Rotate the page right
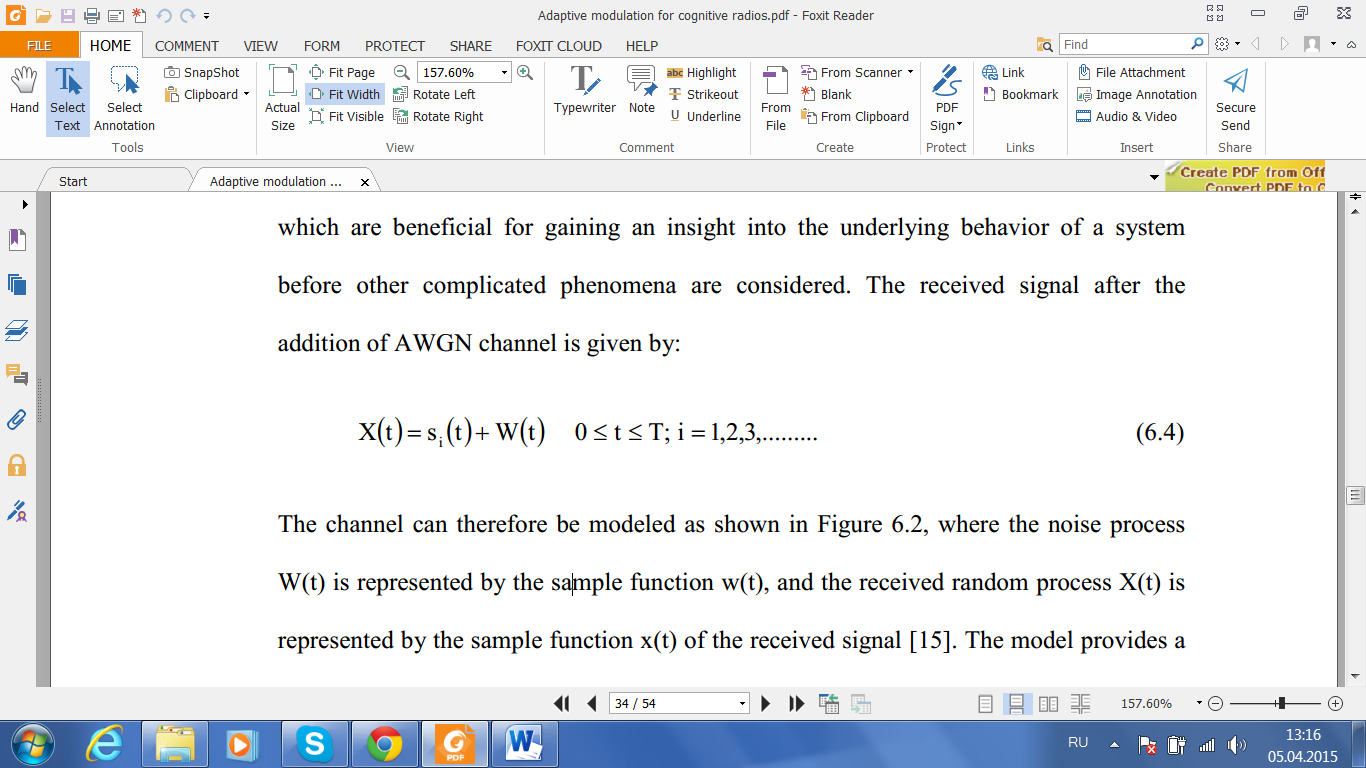 (x=438, y=116)
